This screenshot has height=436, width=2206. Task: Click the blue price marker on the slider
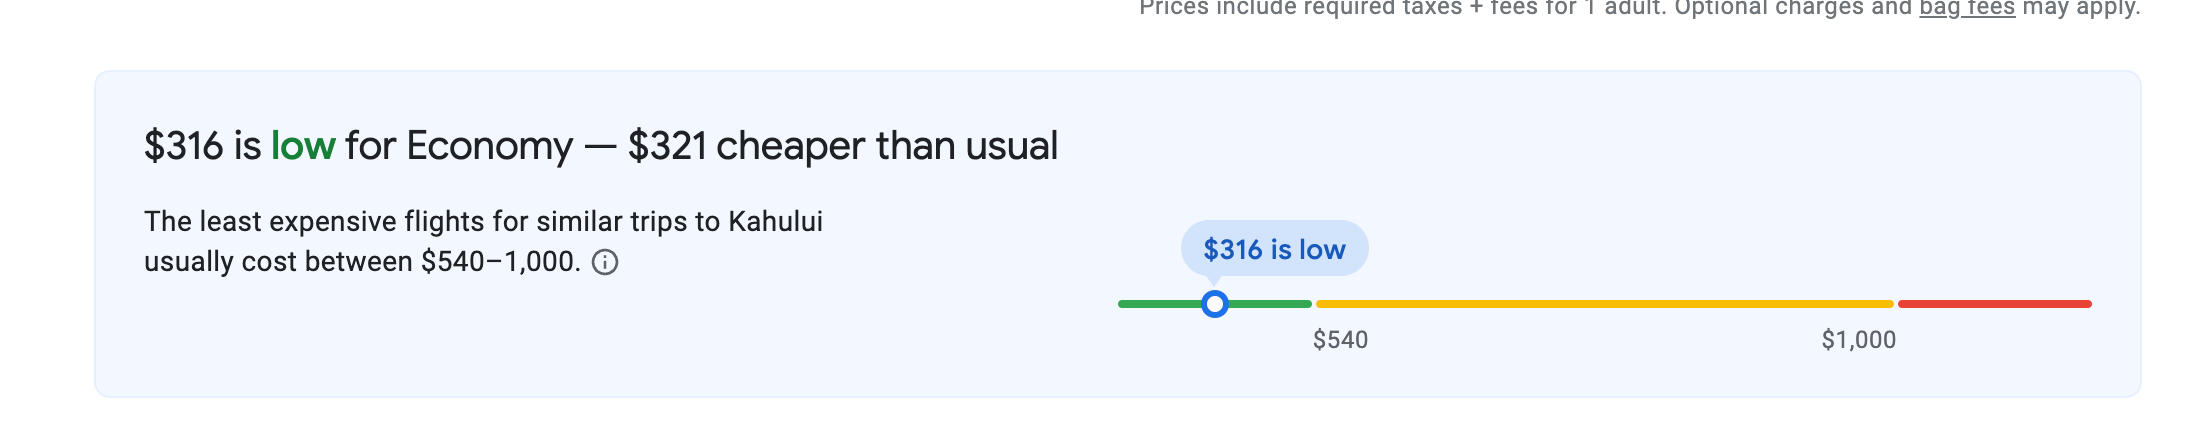[1214, 304]
